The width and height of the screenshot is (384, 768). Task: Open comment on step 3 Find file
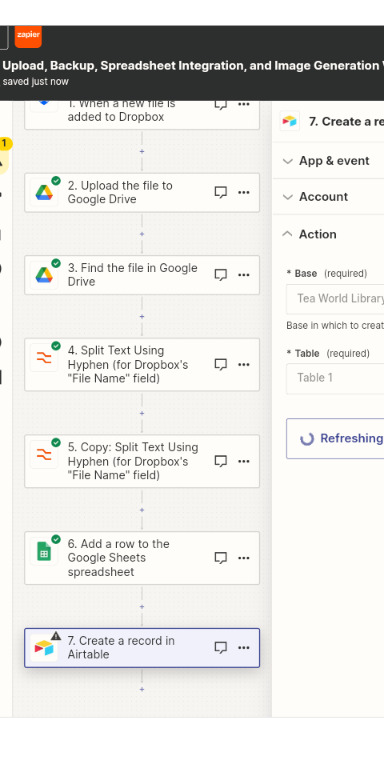(x=221, y=275)
